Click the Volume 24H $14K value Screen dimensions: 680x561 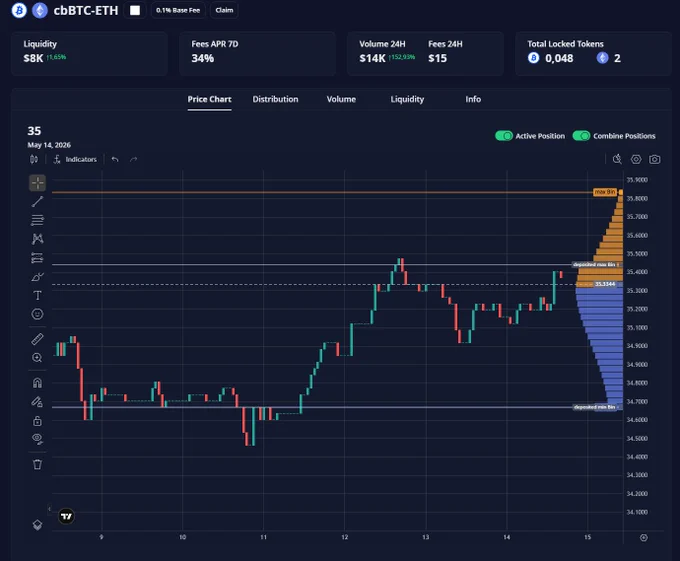click(x=373, y=59)
